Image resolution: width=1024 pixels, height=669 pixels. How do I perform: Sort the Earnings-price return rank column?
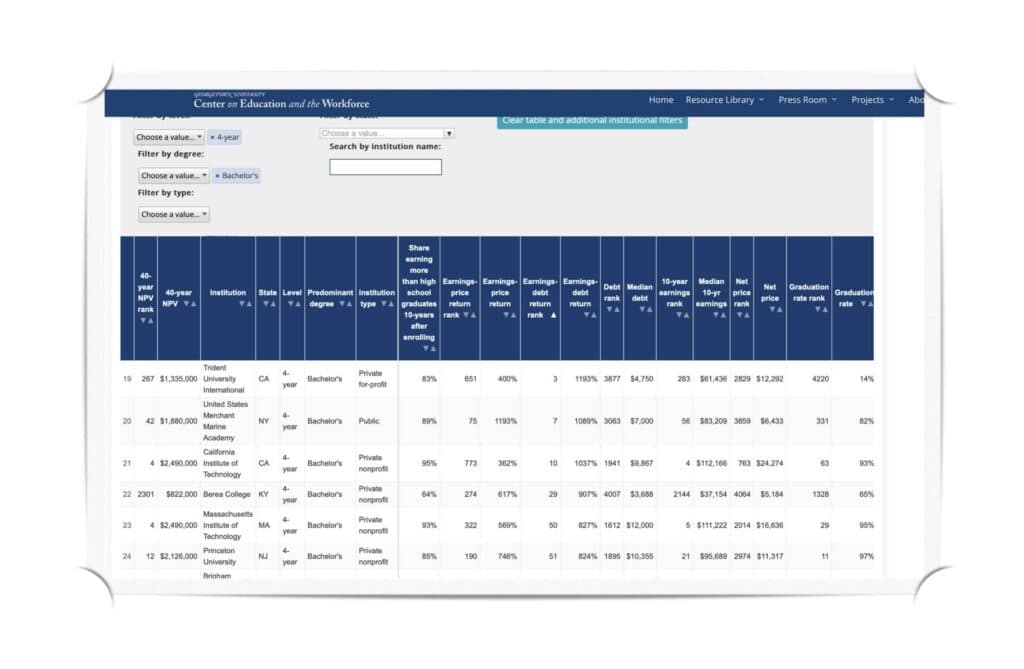click(466, 314)
